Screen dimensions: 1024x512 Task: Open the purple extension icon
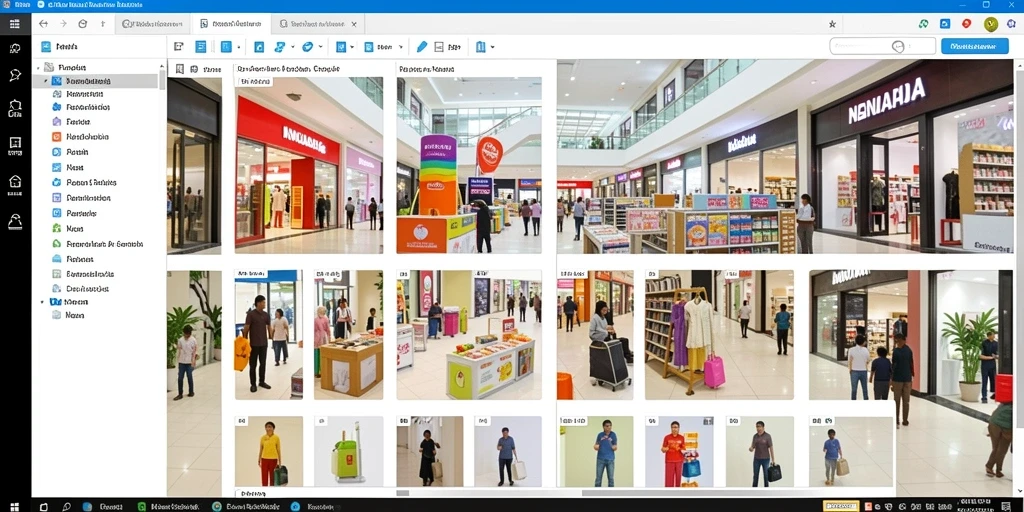coord(1011,24)
